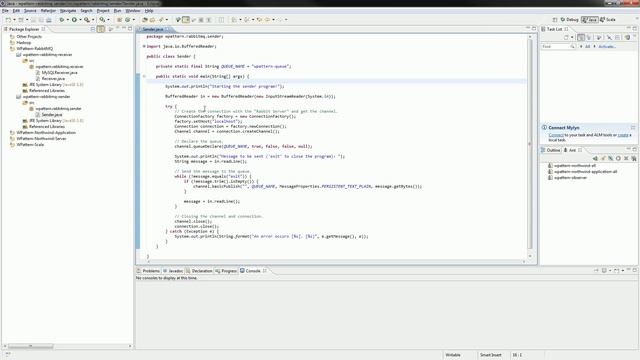Toggle Hide internal targets in Ant view
This screenshot has height=360, width=640.
point(611,158)
